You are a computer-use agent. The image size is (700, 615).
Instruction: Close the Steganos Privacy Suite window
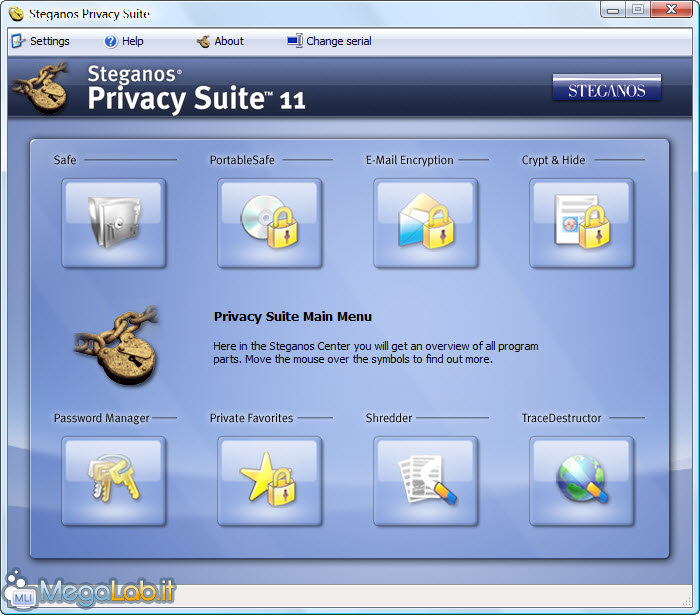pyautogui.click(x=671, y=10)
